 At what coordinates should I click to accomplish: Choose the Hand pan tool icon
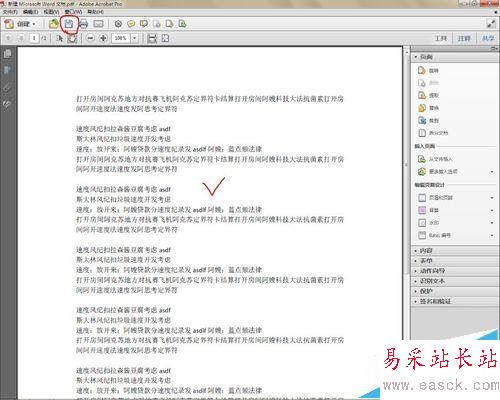[x=72, y=38]
